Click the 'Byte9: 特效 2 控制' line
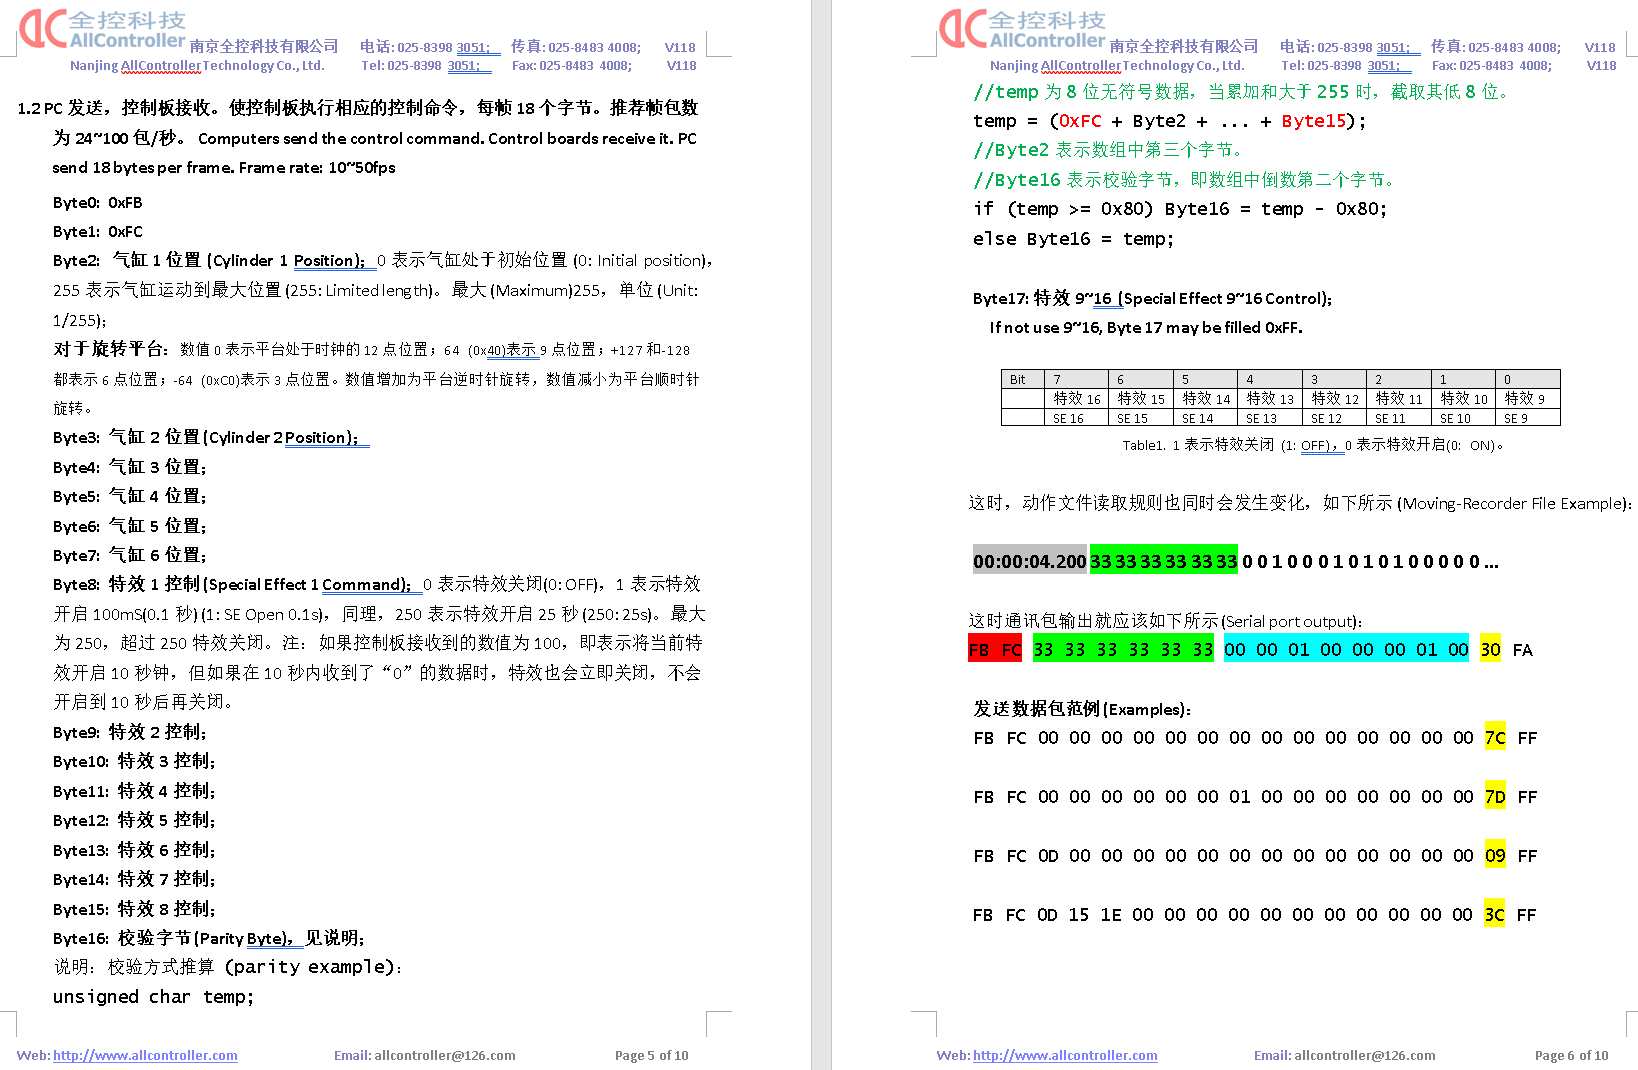This screenshot has width=1638, height=1070. [x=130, y=732]
